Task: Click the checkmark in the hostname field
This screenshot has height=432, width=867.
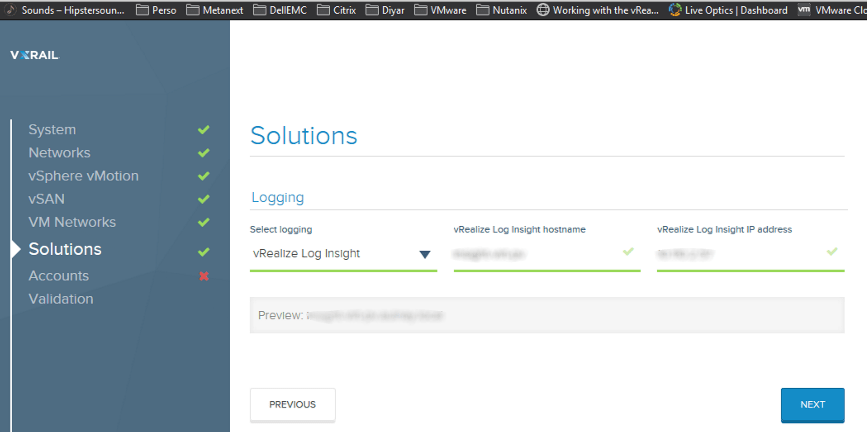Action: 628,251
